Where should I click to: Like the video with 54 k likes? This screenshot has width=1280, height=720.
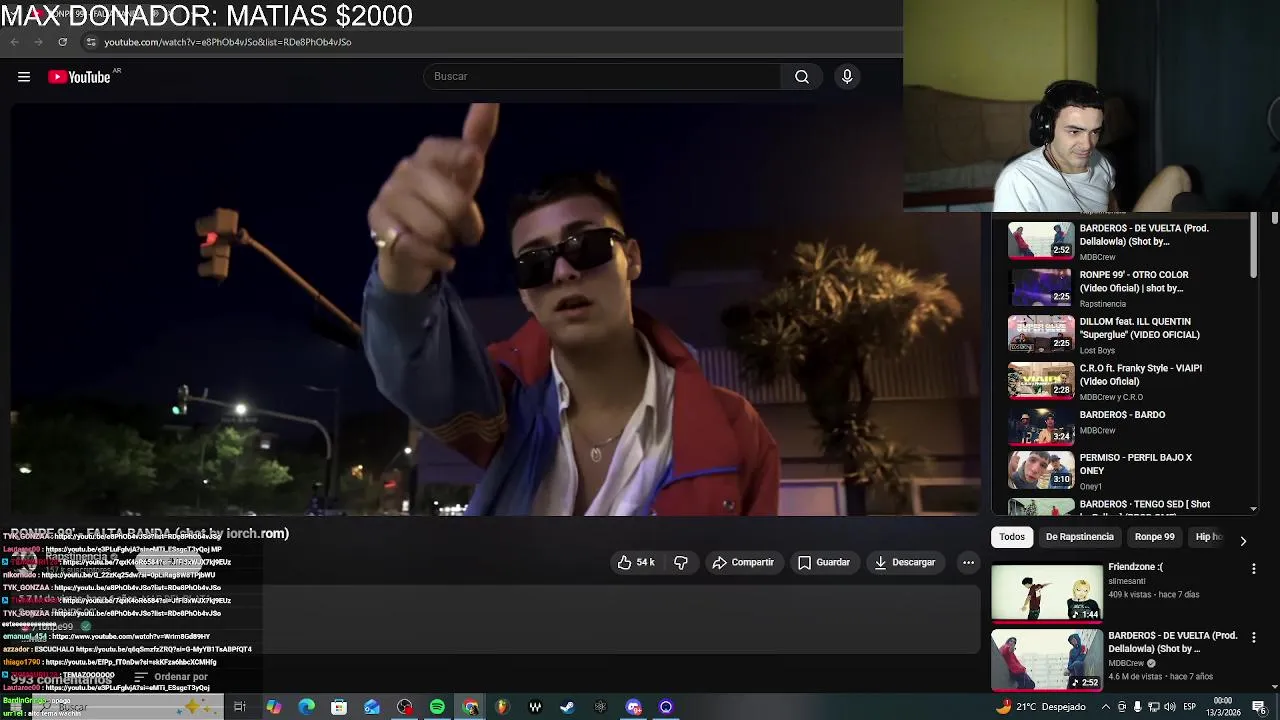click(x=636, y=563)
